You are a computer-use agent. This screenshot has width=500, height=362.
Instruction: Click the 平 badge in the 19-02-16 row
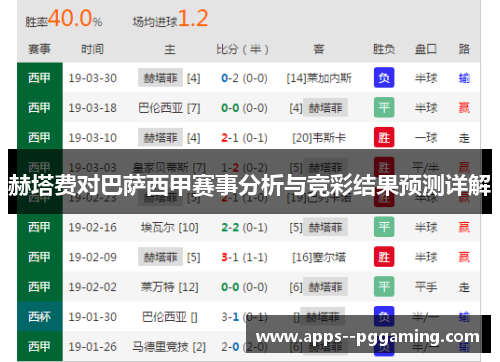tap(384, 227)
